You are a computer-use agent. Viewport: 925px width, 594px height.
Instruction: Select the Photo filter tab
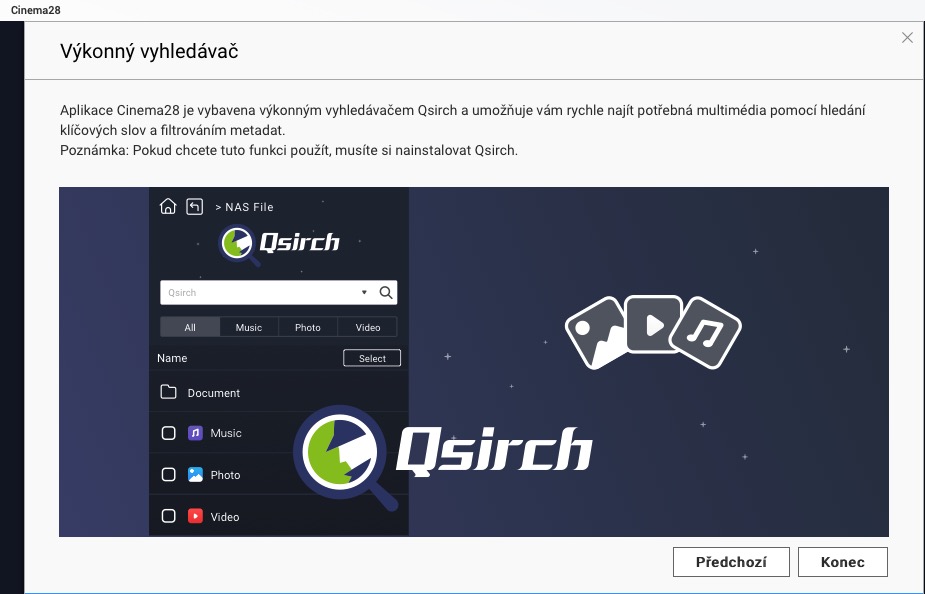(x=308, y=327)
